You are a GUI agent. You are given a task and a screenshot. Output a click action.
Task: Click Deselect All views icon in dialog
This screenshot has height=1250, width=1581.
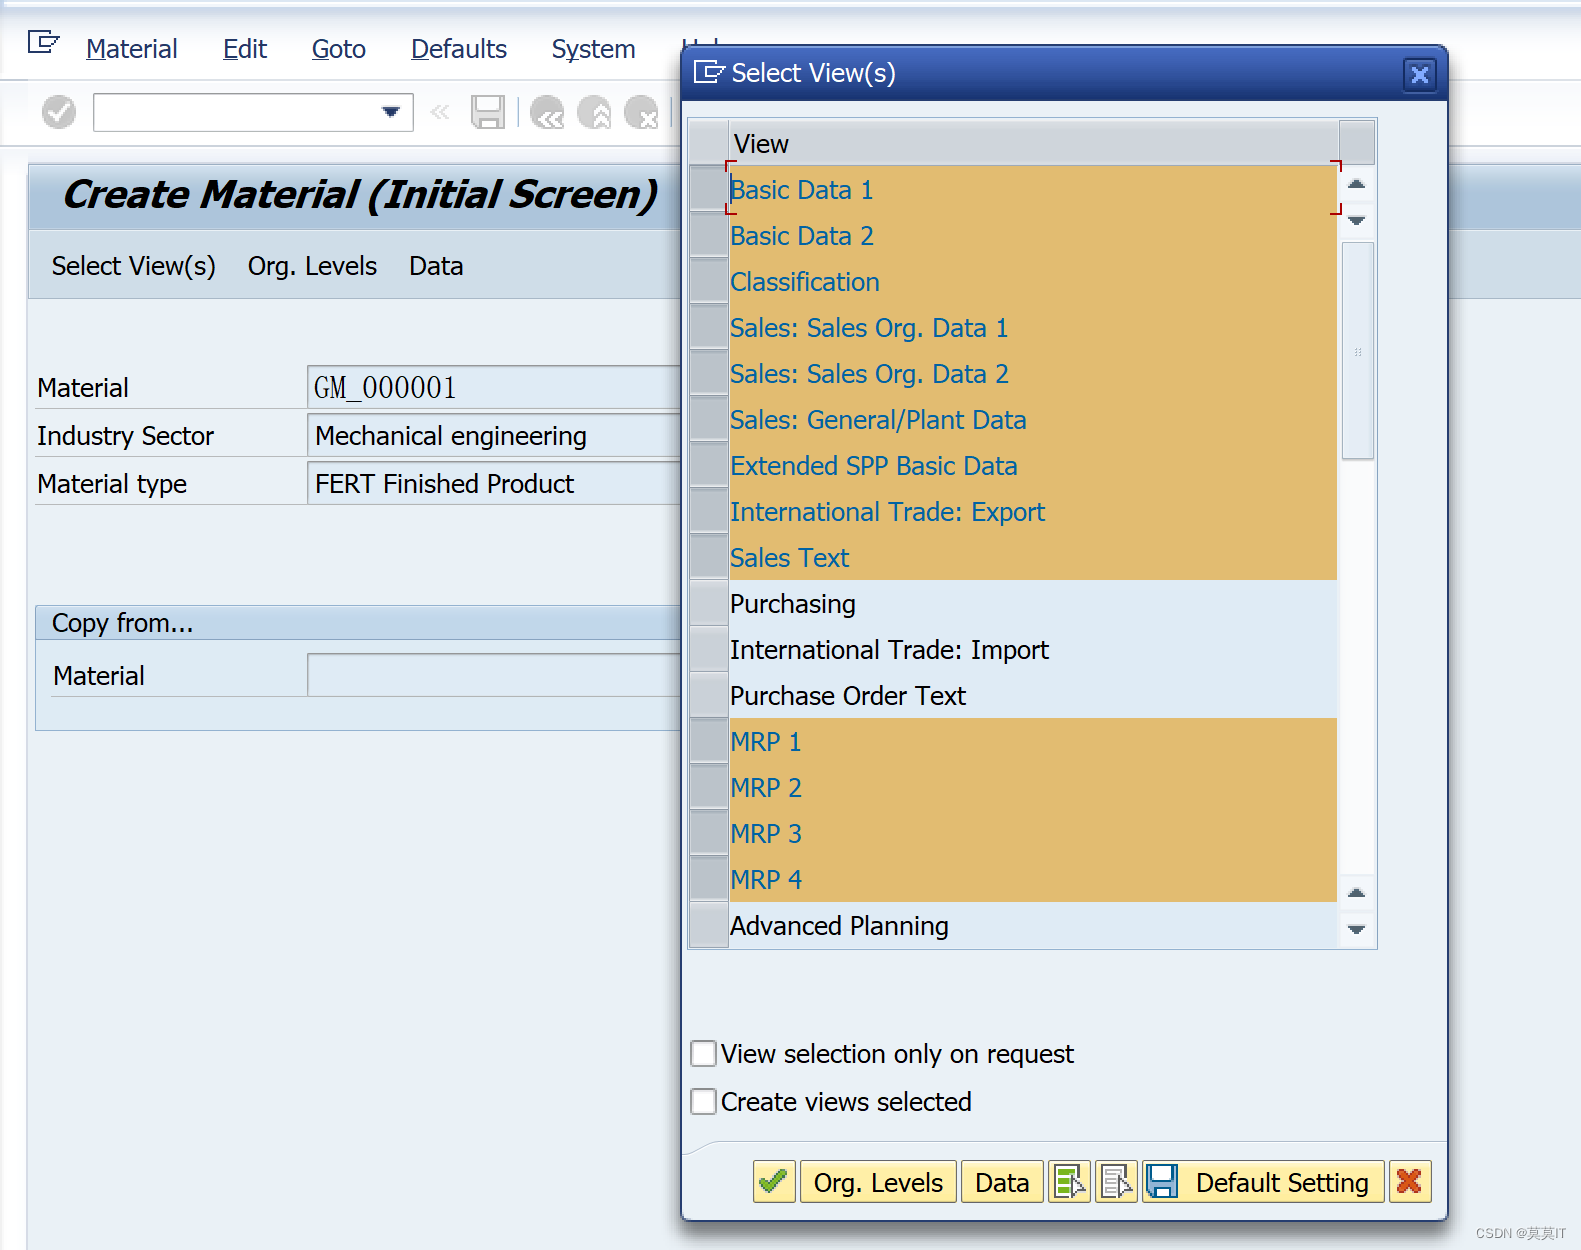point(1116,1182)
